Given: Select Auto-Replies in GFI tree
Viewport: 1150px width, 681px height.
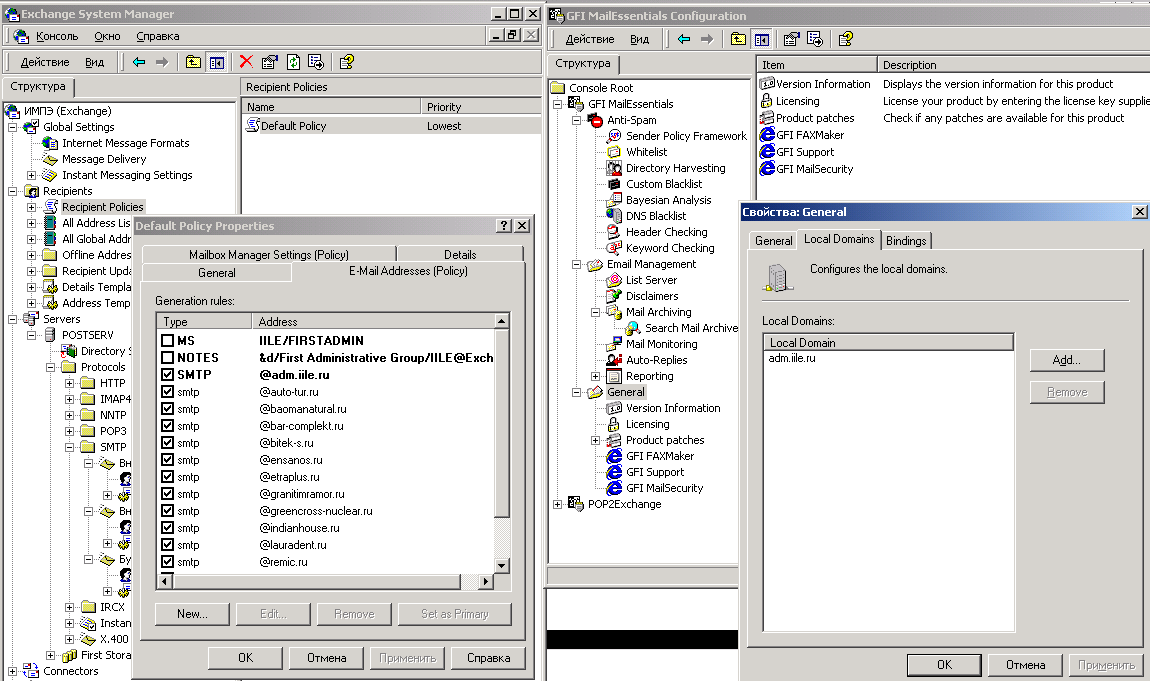Looking at the screenshot, I should point(656,361).
